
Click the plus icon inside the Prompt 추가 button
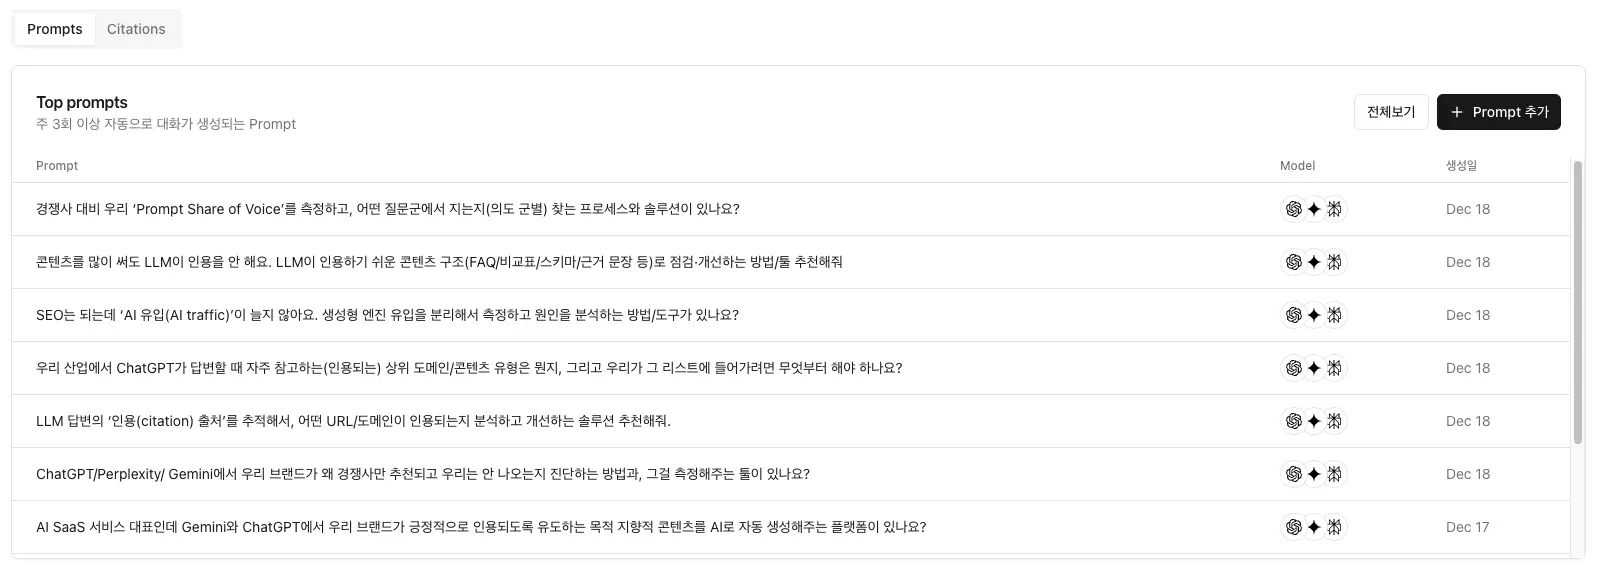click(1457, 112)
